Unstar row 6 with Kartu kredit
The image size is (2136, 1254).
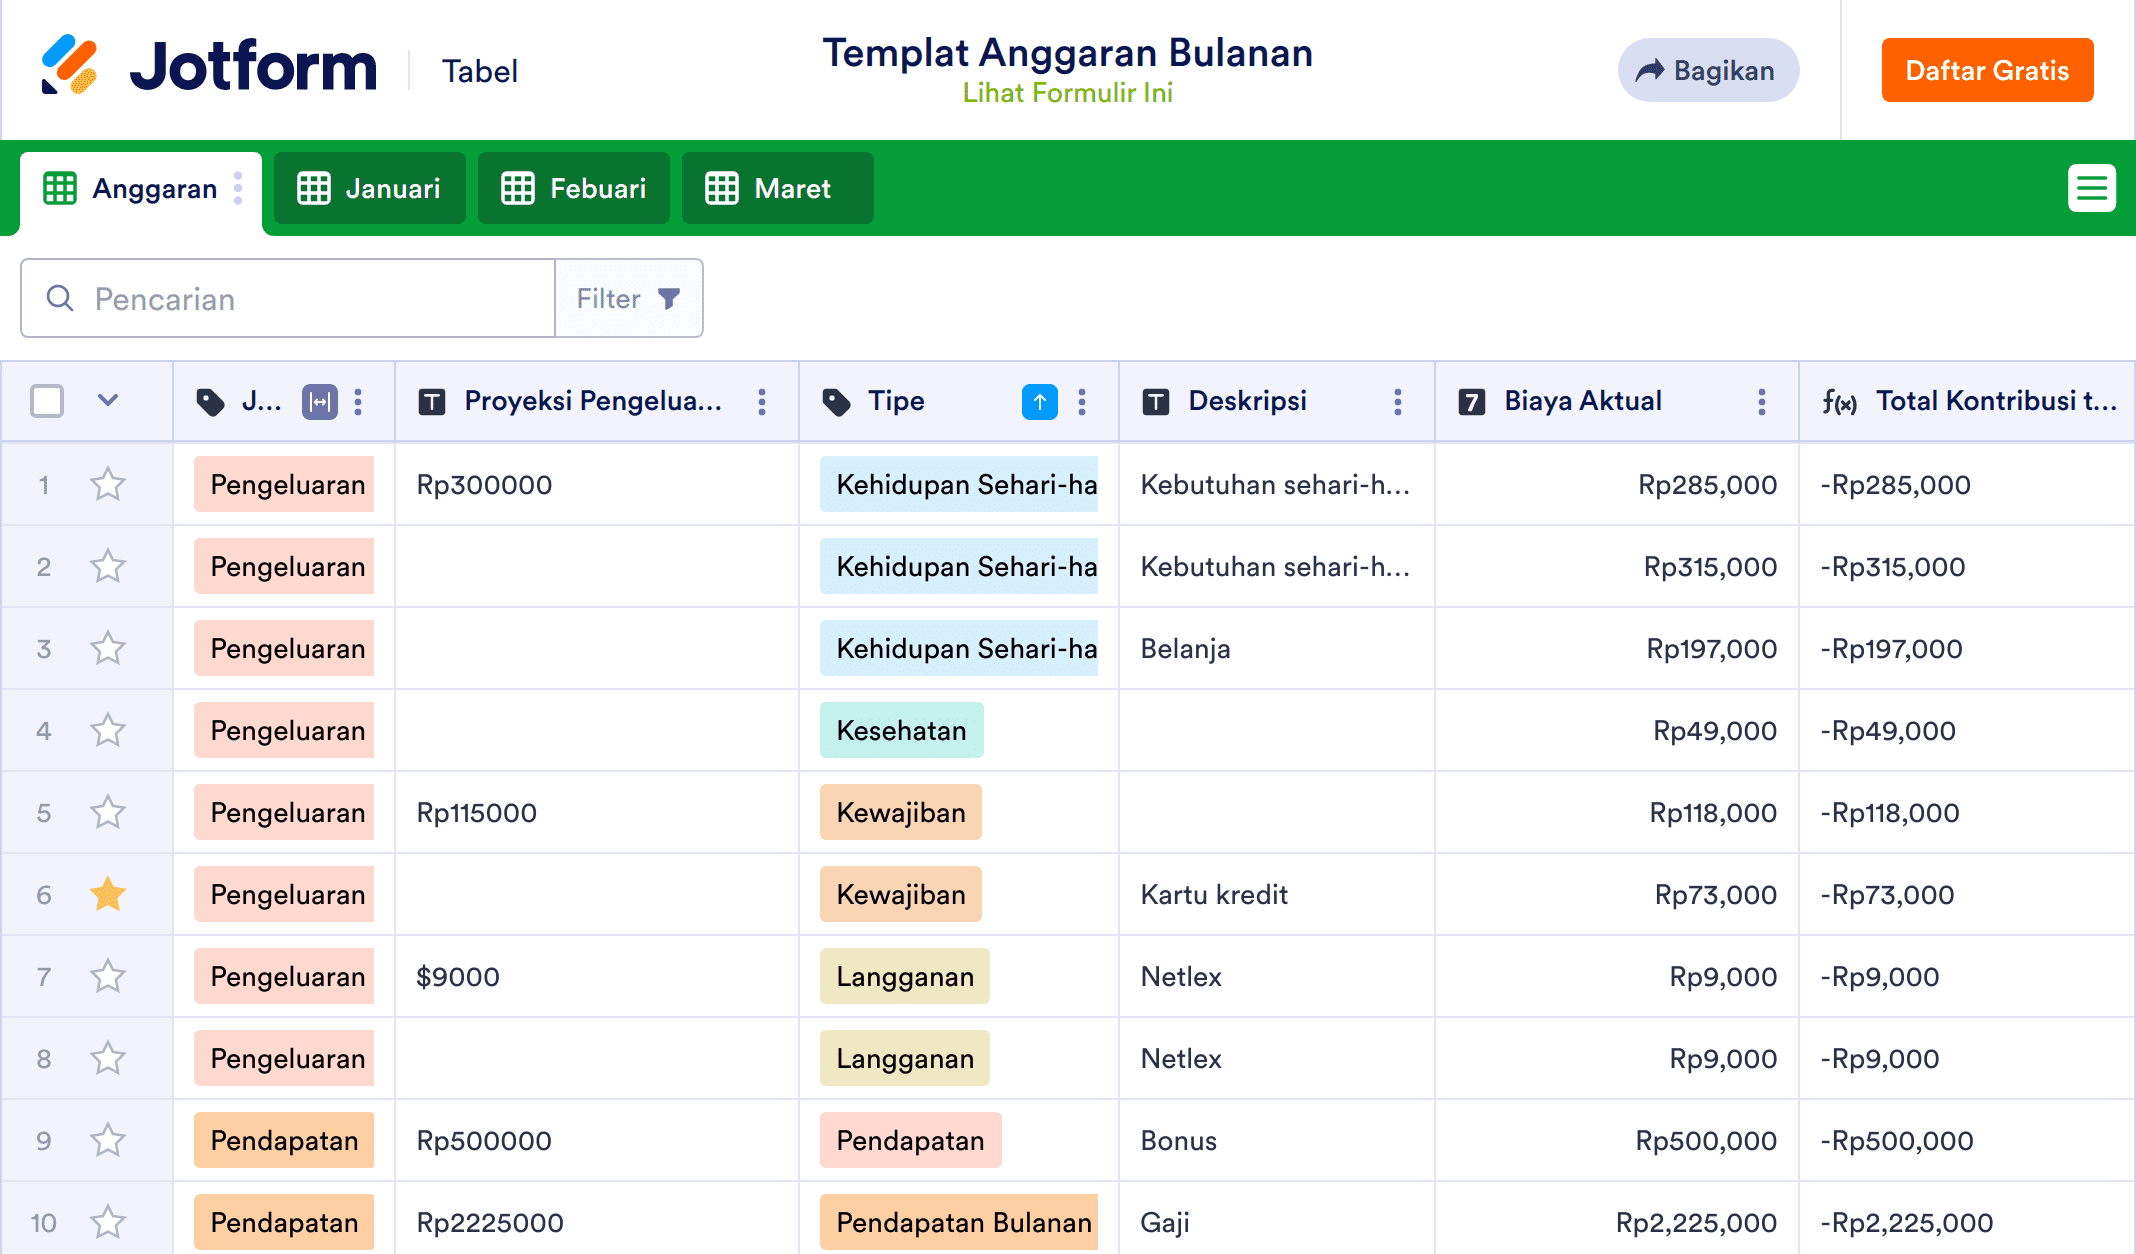107,894
